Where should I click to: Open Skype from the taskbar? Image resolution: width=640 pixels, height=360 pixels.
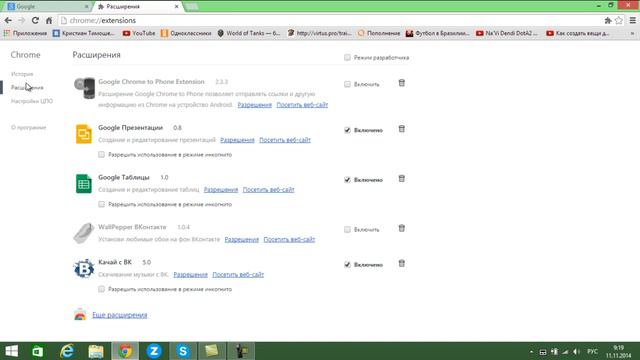coord(183,351)
